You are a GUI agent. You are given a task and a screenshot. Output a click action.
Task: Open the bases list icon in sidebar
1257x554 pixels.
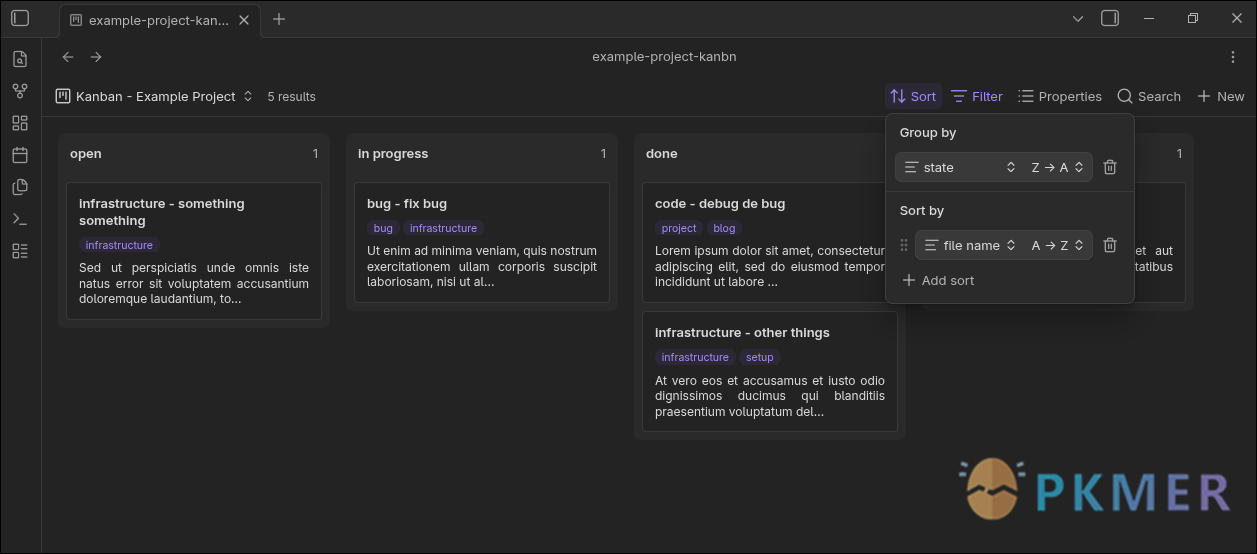pos(20,251)
